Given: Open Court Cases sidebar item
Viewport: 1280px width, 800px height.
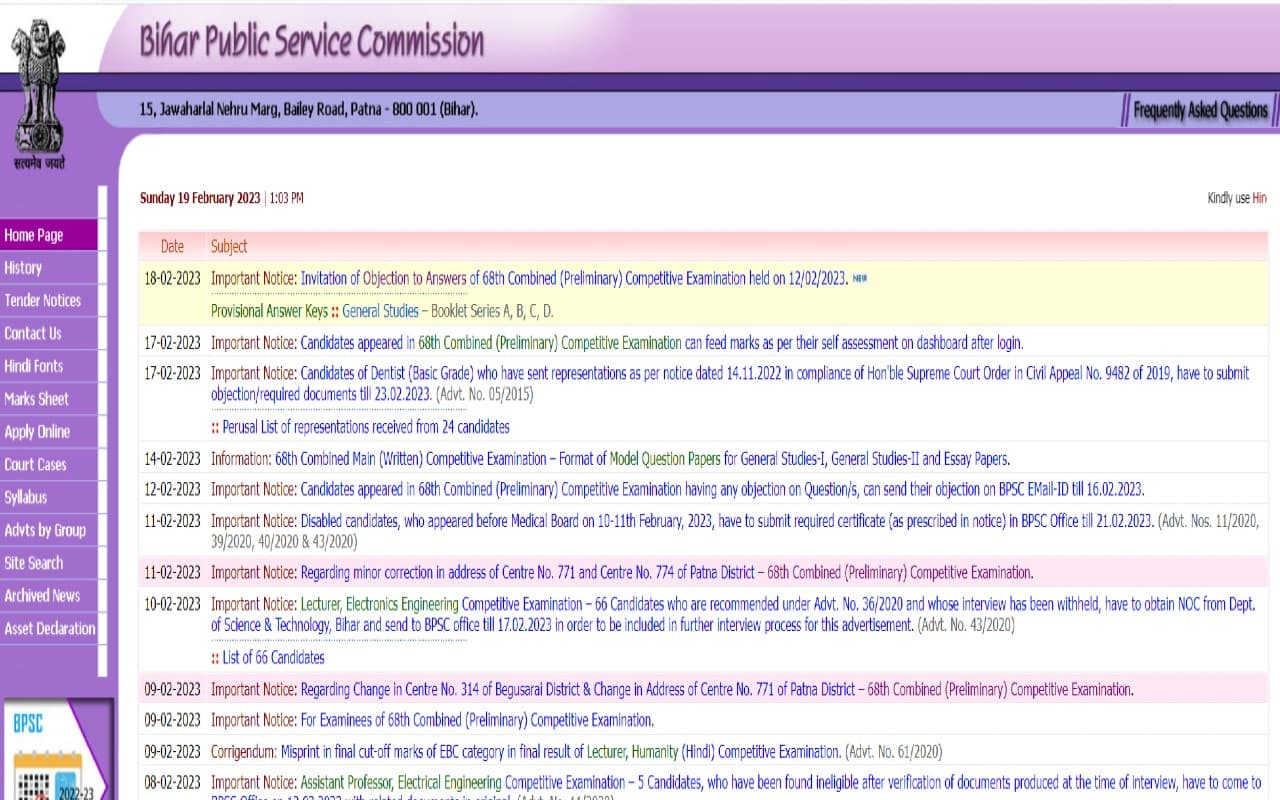Looking at the screenshot, I should pyautogui.click(x=35, y=465).
